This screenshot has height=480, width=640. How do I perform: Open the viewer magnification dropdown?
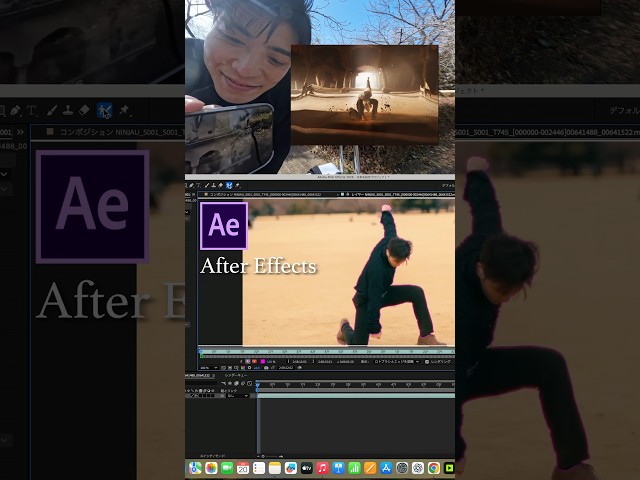click(209, 368)
